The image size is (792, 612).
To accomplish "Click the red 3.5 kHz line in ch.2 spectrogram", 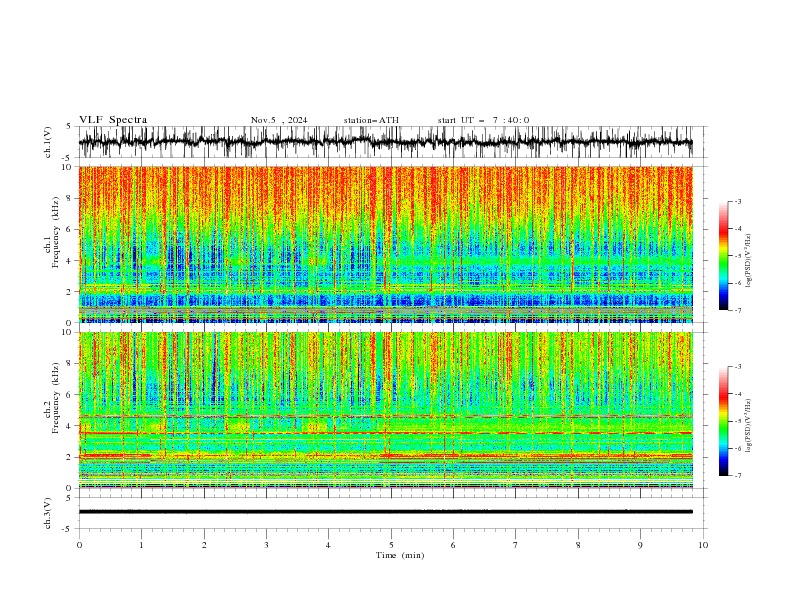I will tap(385, 433).
